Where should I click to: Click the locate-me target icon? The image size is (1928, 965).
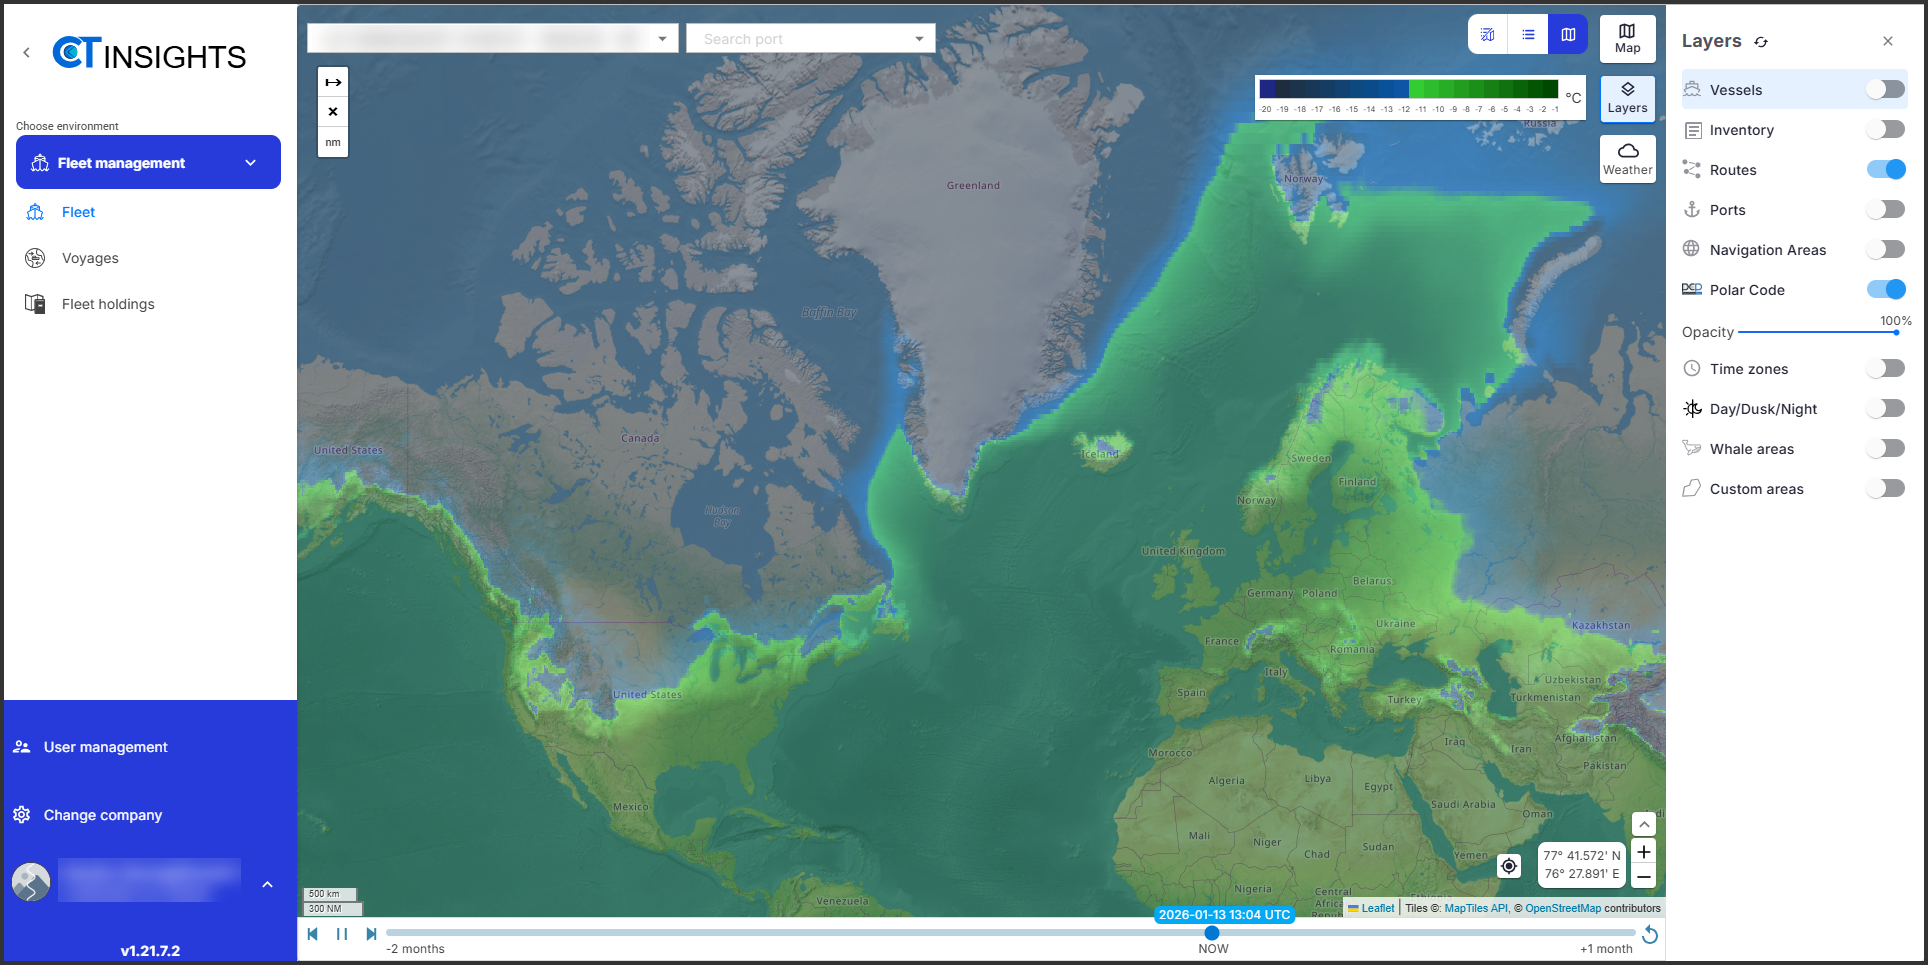click(1509, 866)
